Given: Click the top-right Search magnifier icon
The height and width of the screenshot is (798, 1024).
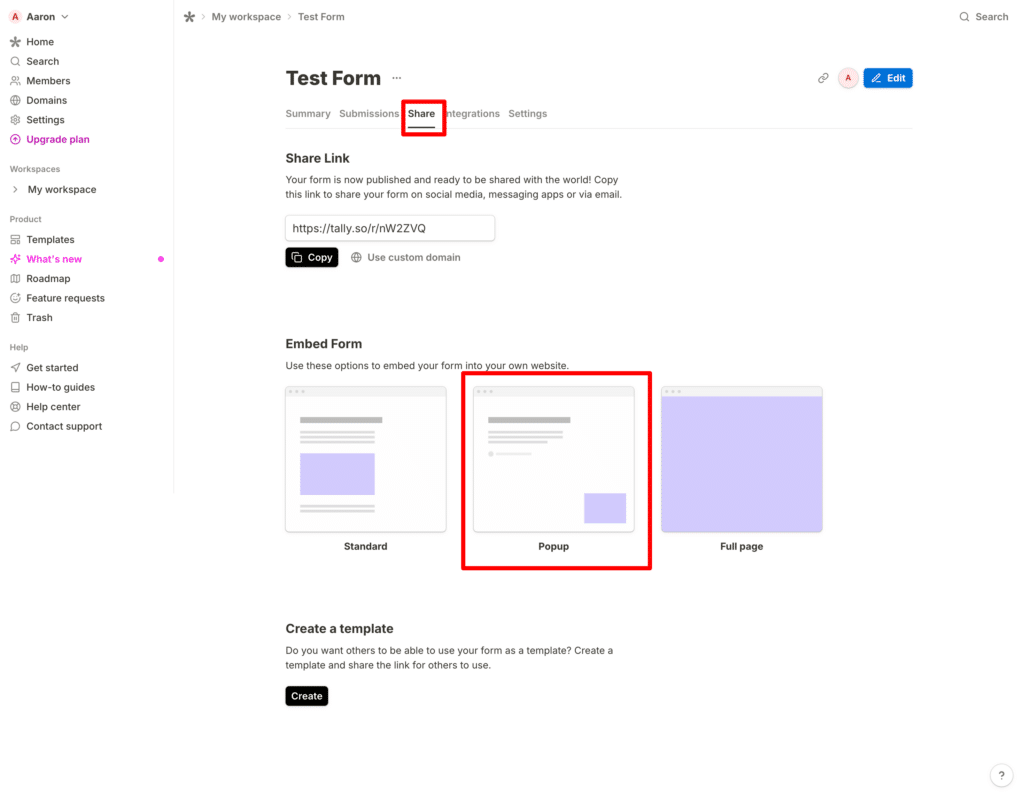Looking at the screenshot, I should (x=964, y=17).
